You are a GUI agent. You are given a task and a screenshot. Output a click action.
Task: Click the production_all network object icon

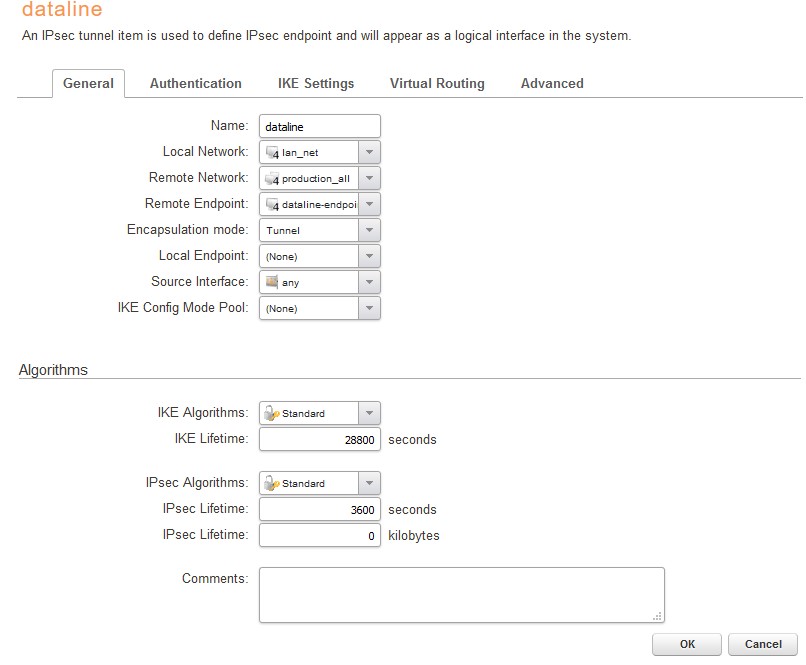[272, 179]
